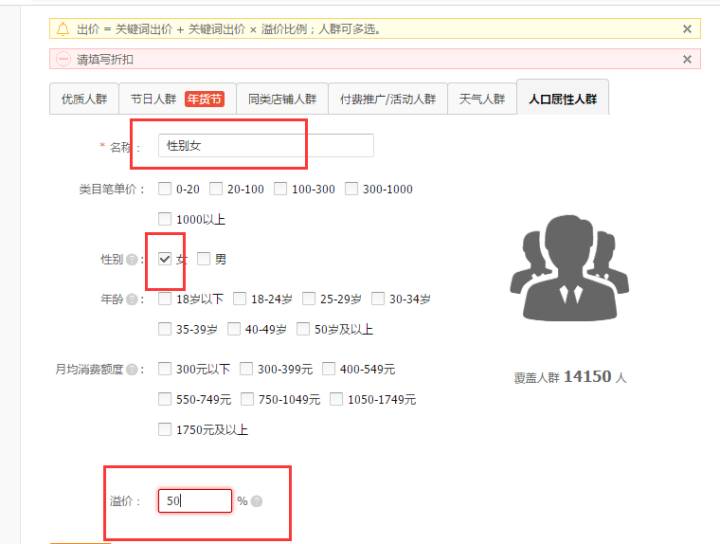
Task: Close the yellow bid formula notice
Action: (x=687, y=29)
